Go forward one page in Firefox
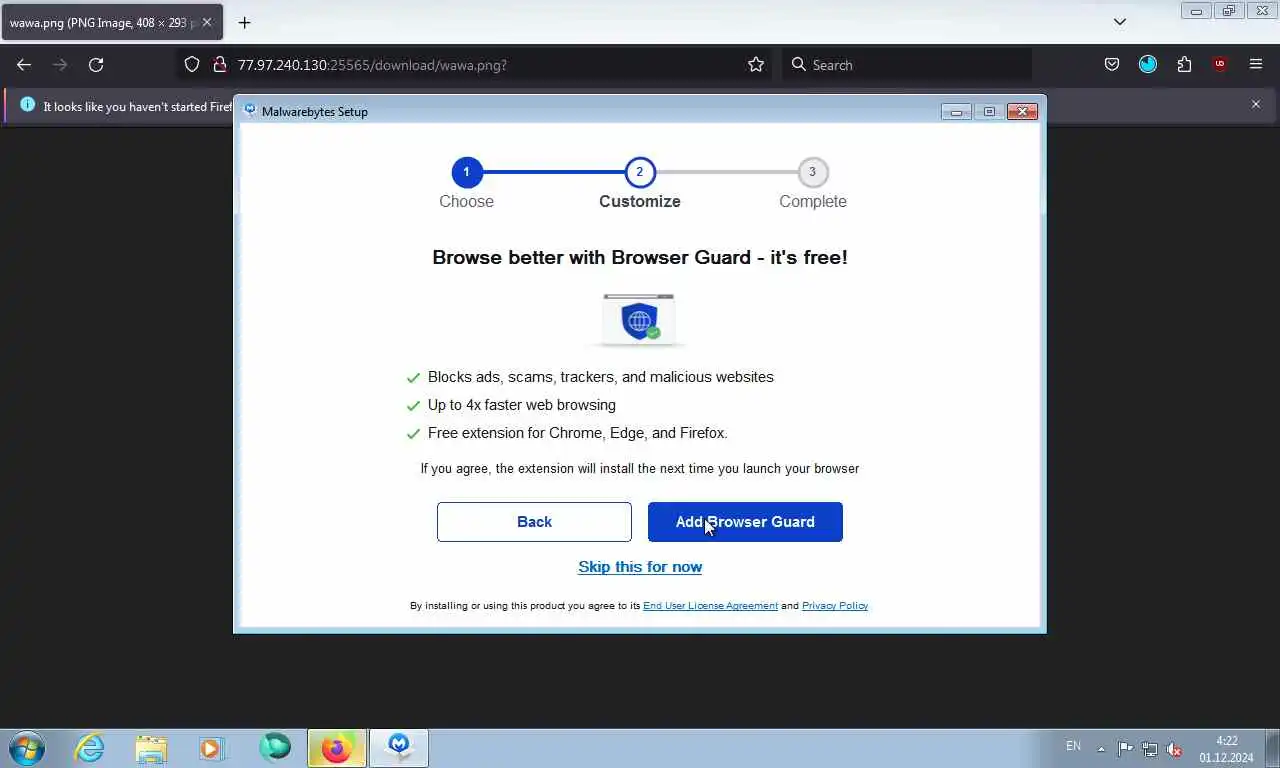The height and width of the screenshot is (768, 1280). (x=60, y=65)
